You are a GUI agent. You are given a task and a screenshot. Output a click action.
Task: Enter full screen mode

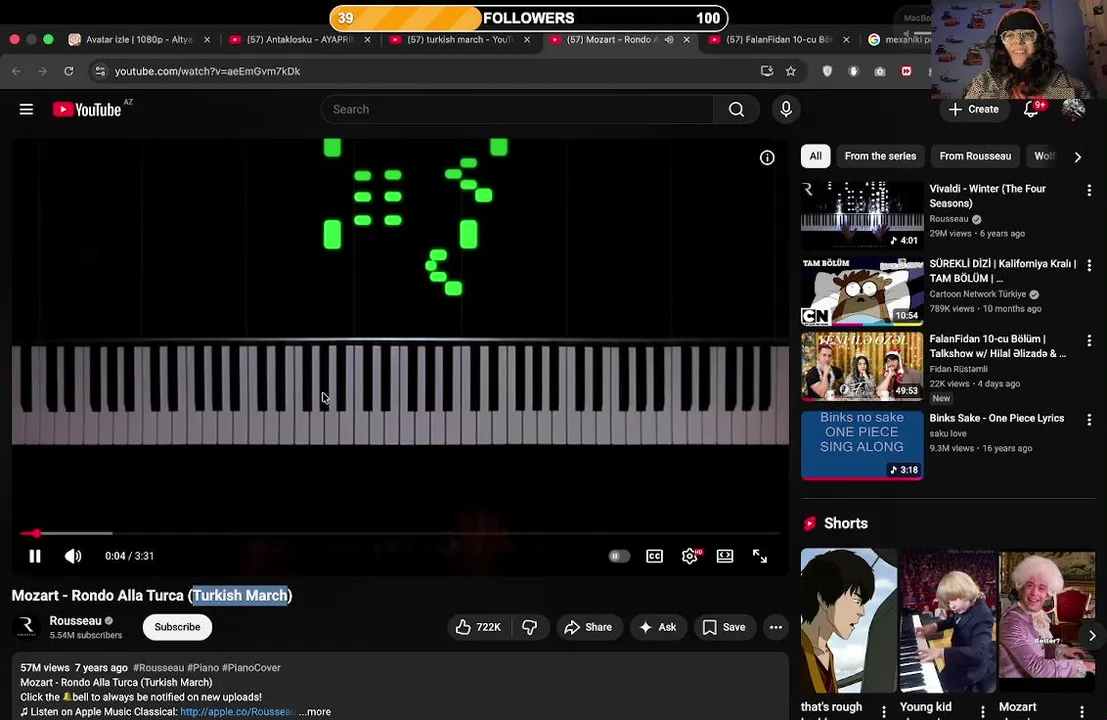tap(760, 556)
